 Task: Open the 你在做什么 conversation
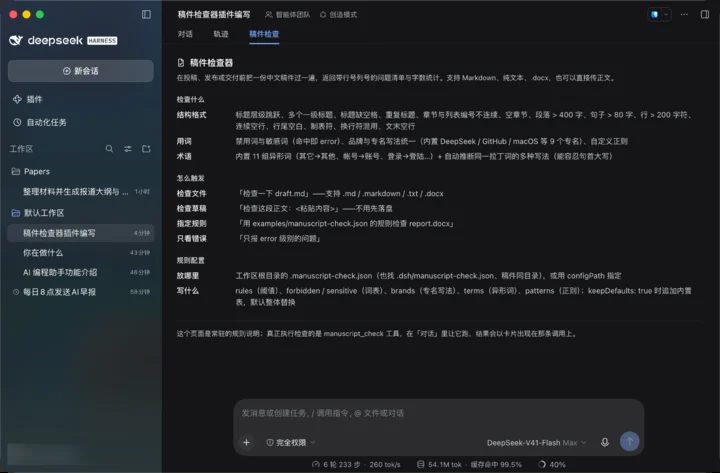(81, 253)
